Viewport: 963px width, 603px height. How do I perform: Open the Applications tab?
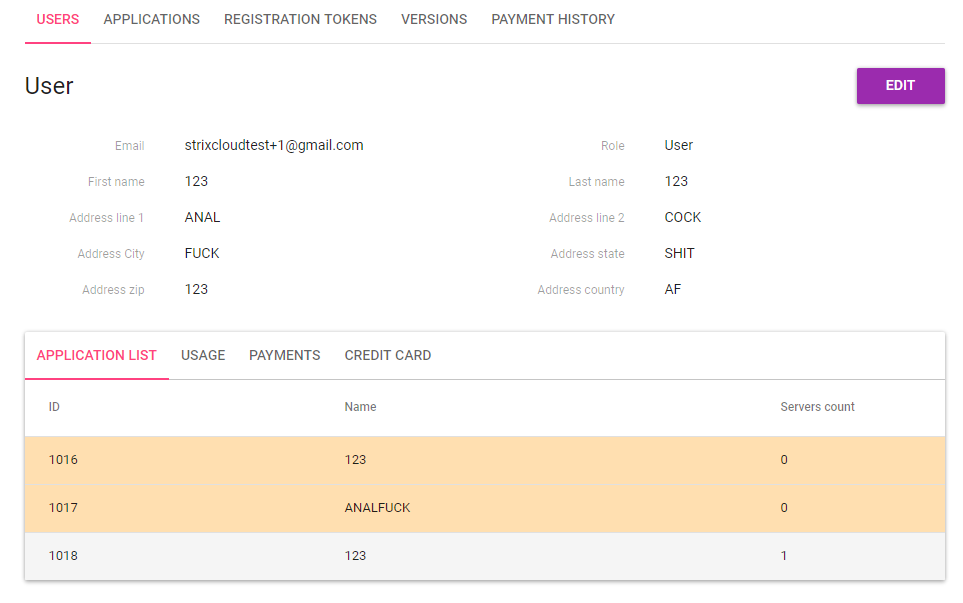(151, 20)
